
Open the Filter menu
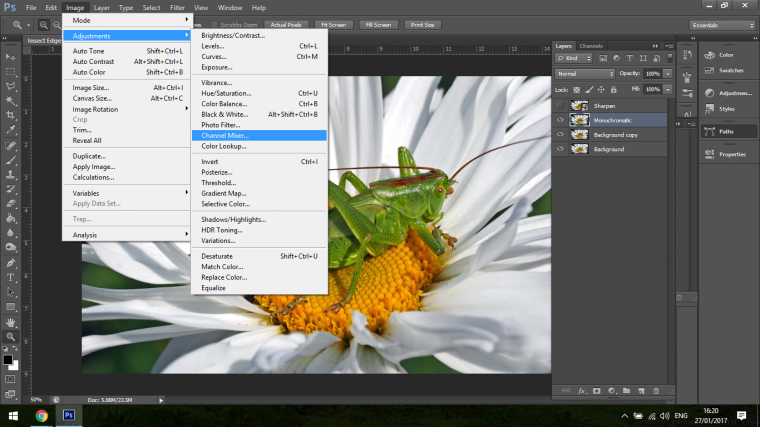pos(177,8)
